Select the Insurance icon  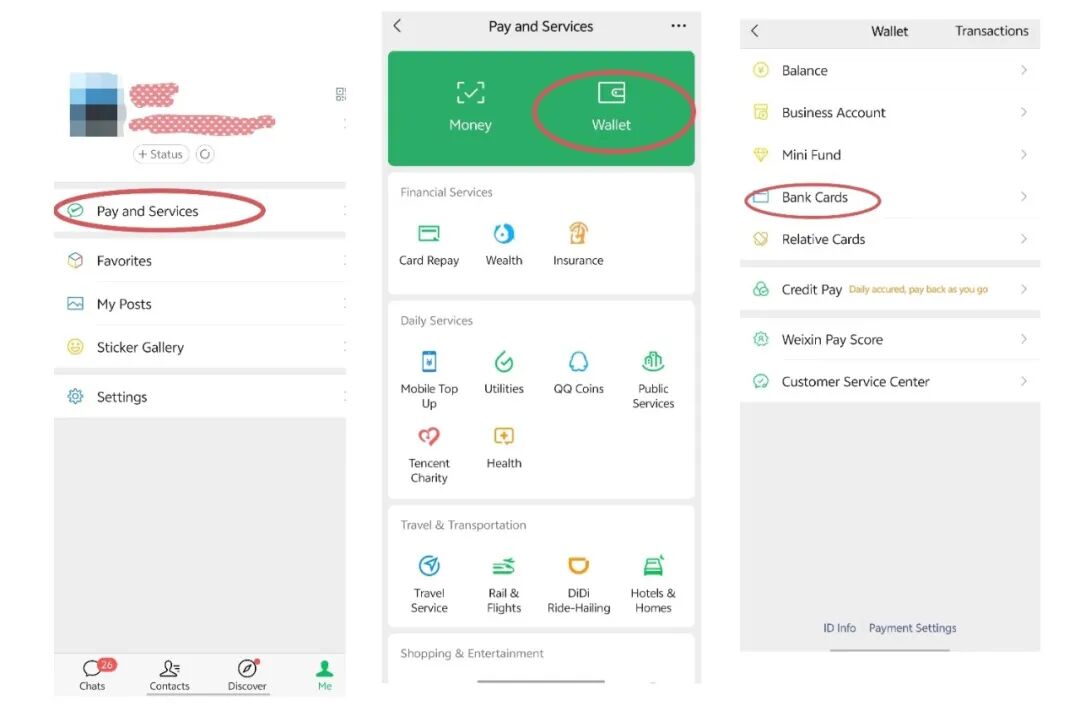(578, 234)
